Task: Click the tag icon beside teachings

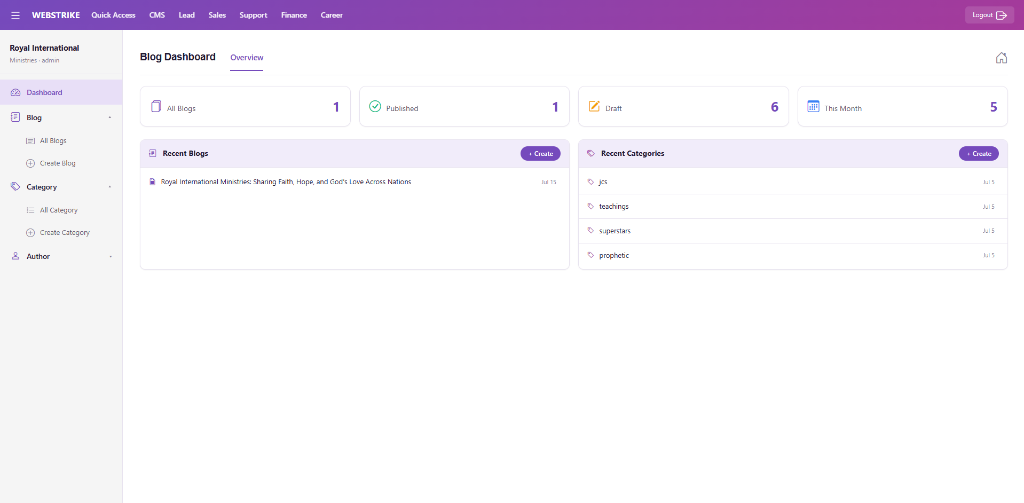Action: tap(591, 206)
